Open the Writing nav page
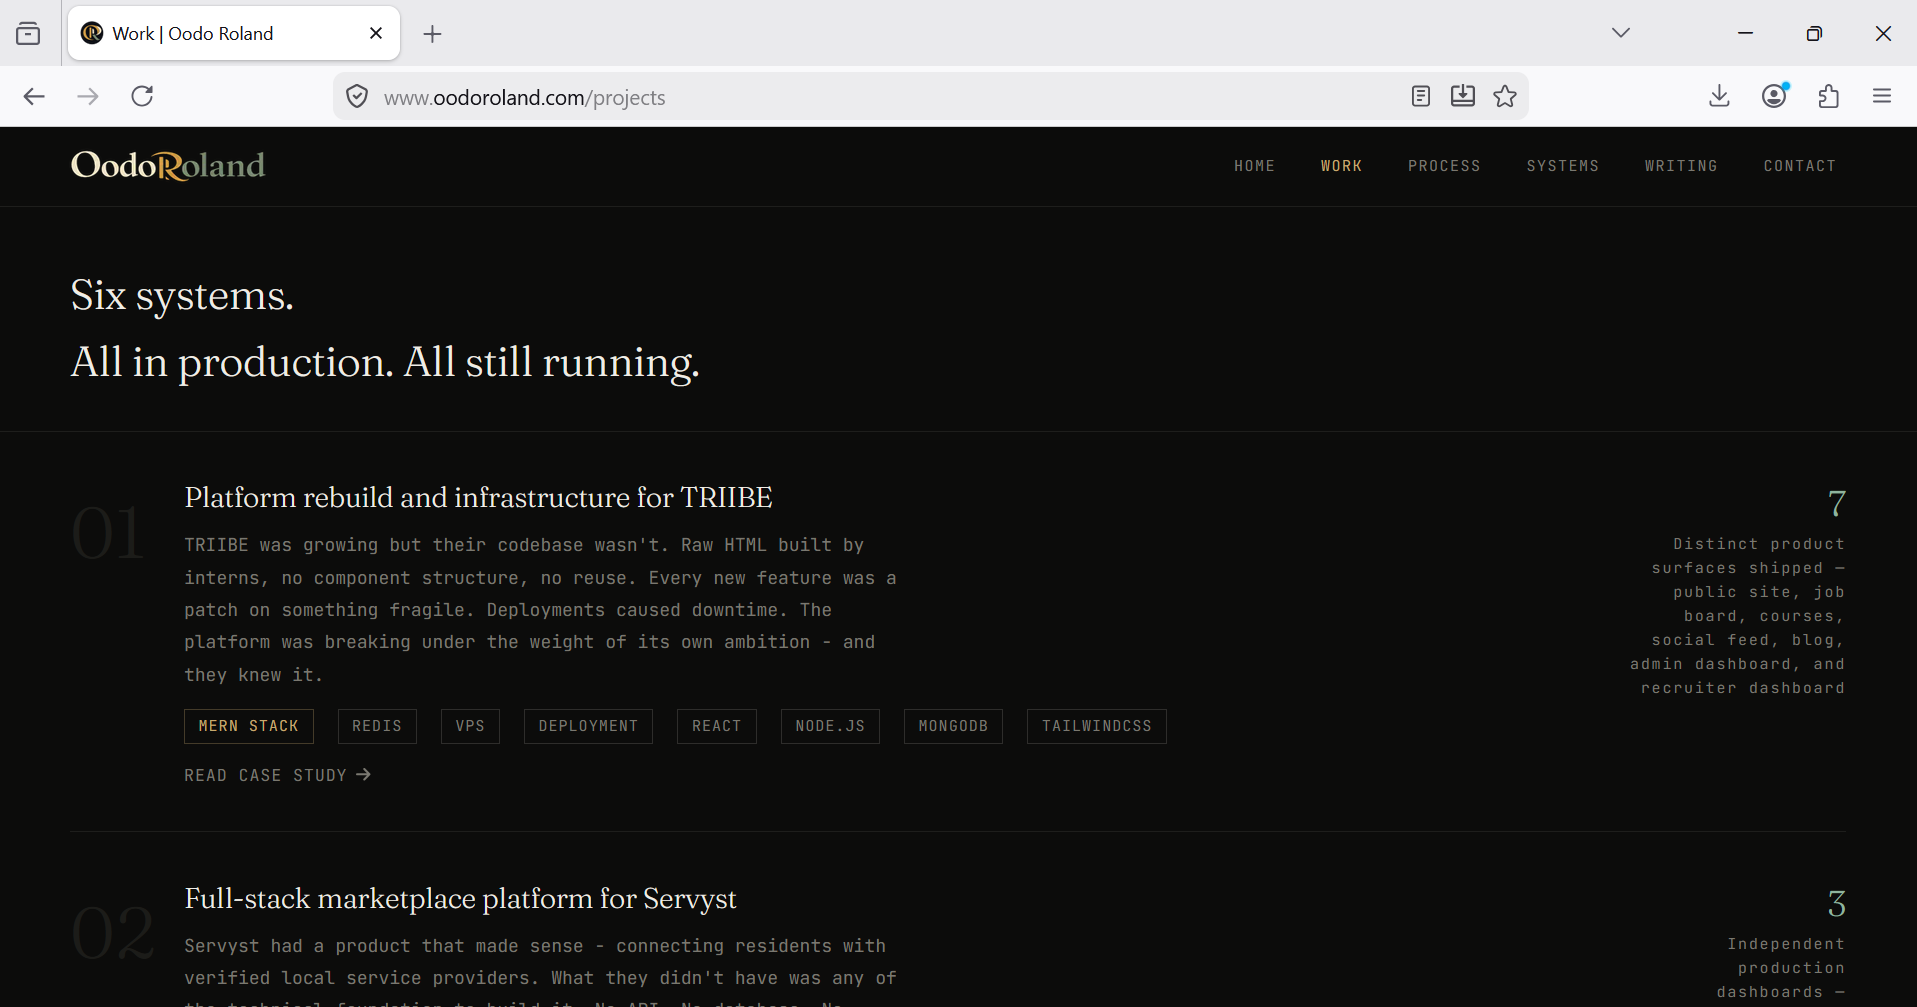Image resolution: width=1917 pixels, height=1007 pixels. pos(1681,166)
